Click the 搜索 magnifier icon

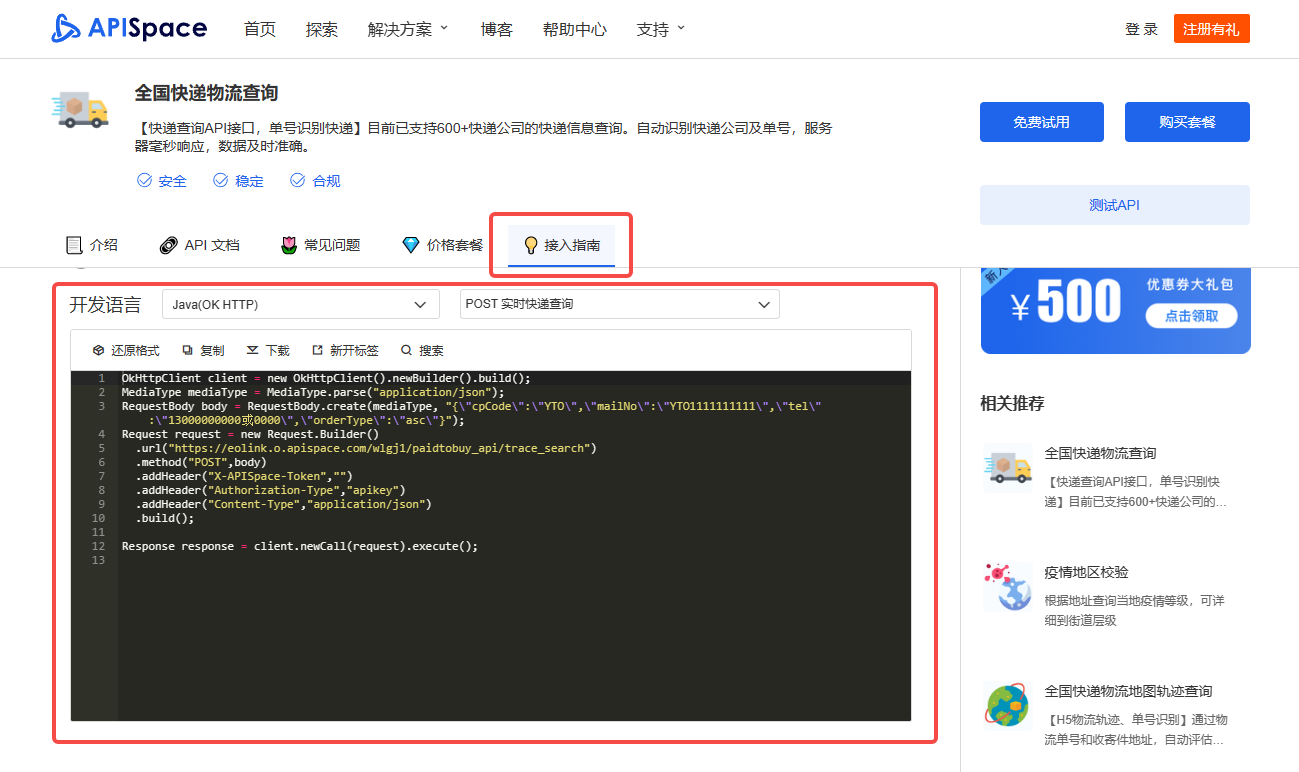point(406,351)
